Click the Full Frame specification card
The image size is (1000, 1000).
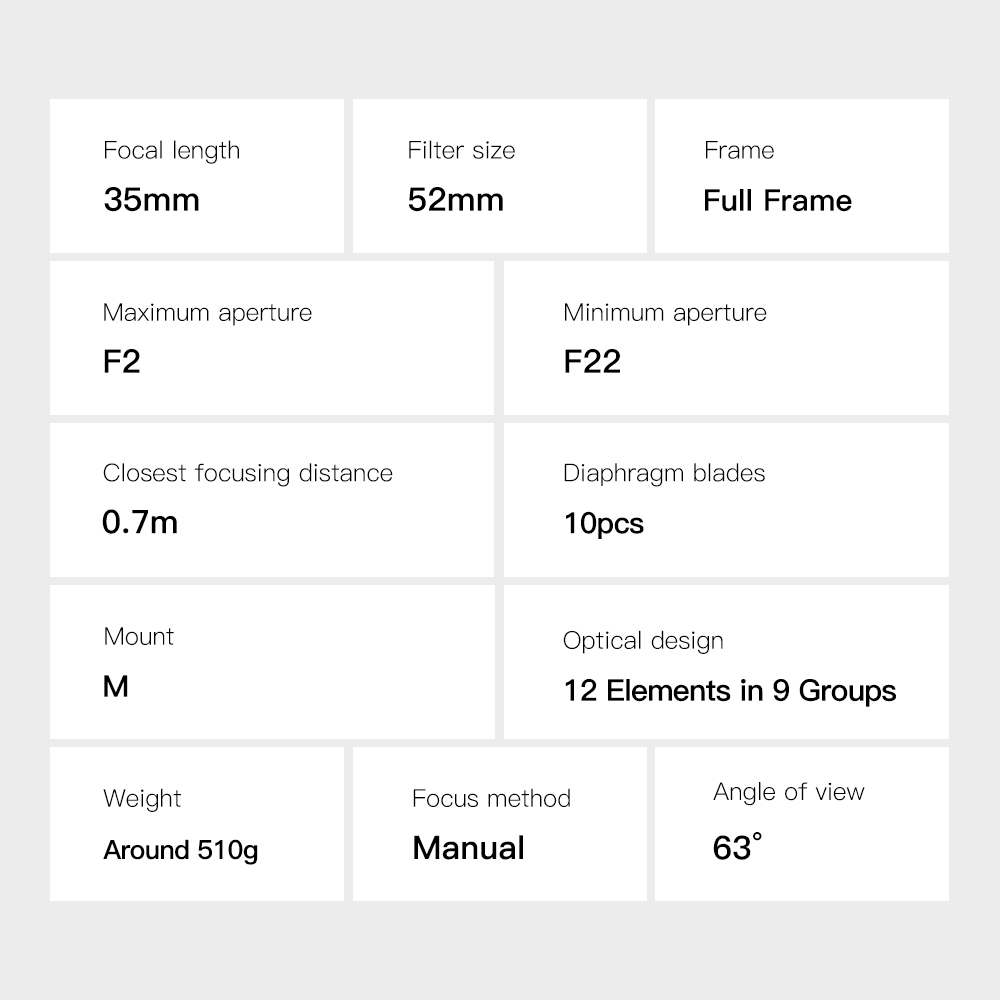(801, 176)
